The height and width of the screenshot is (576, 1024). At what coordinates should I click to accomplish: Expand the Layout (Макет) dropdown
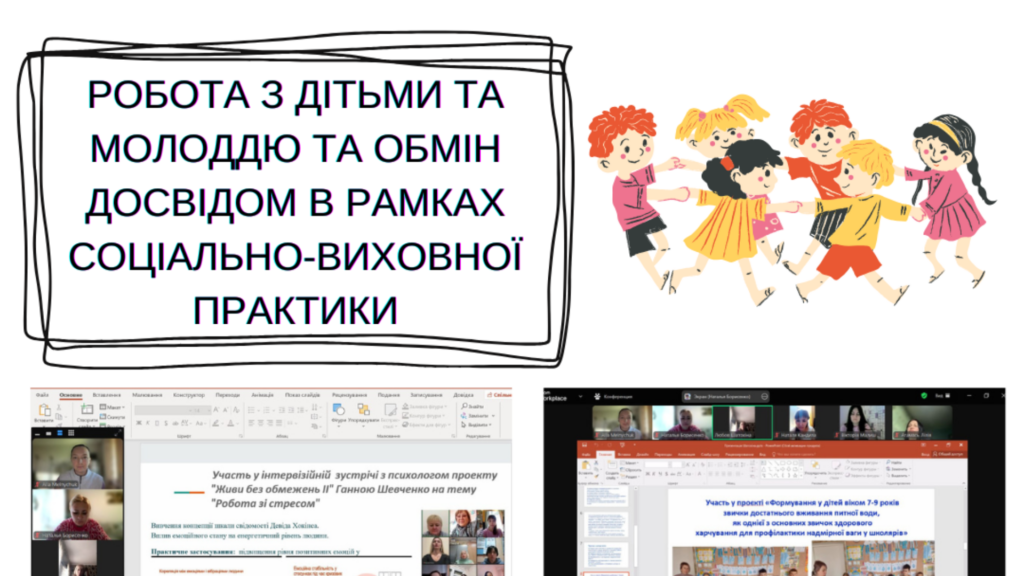coord(113,407)
